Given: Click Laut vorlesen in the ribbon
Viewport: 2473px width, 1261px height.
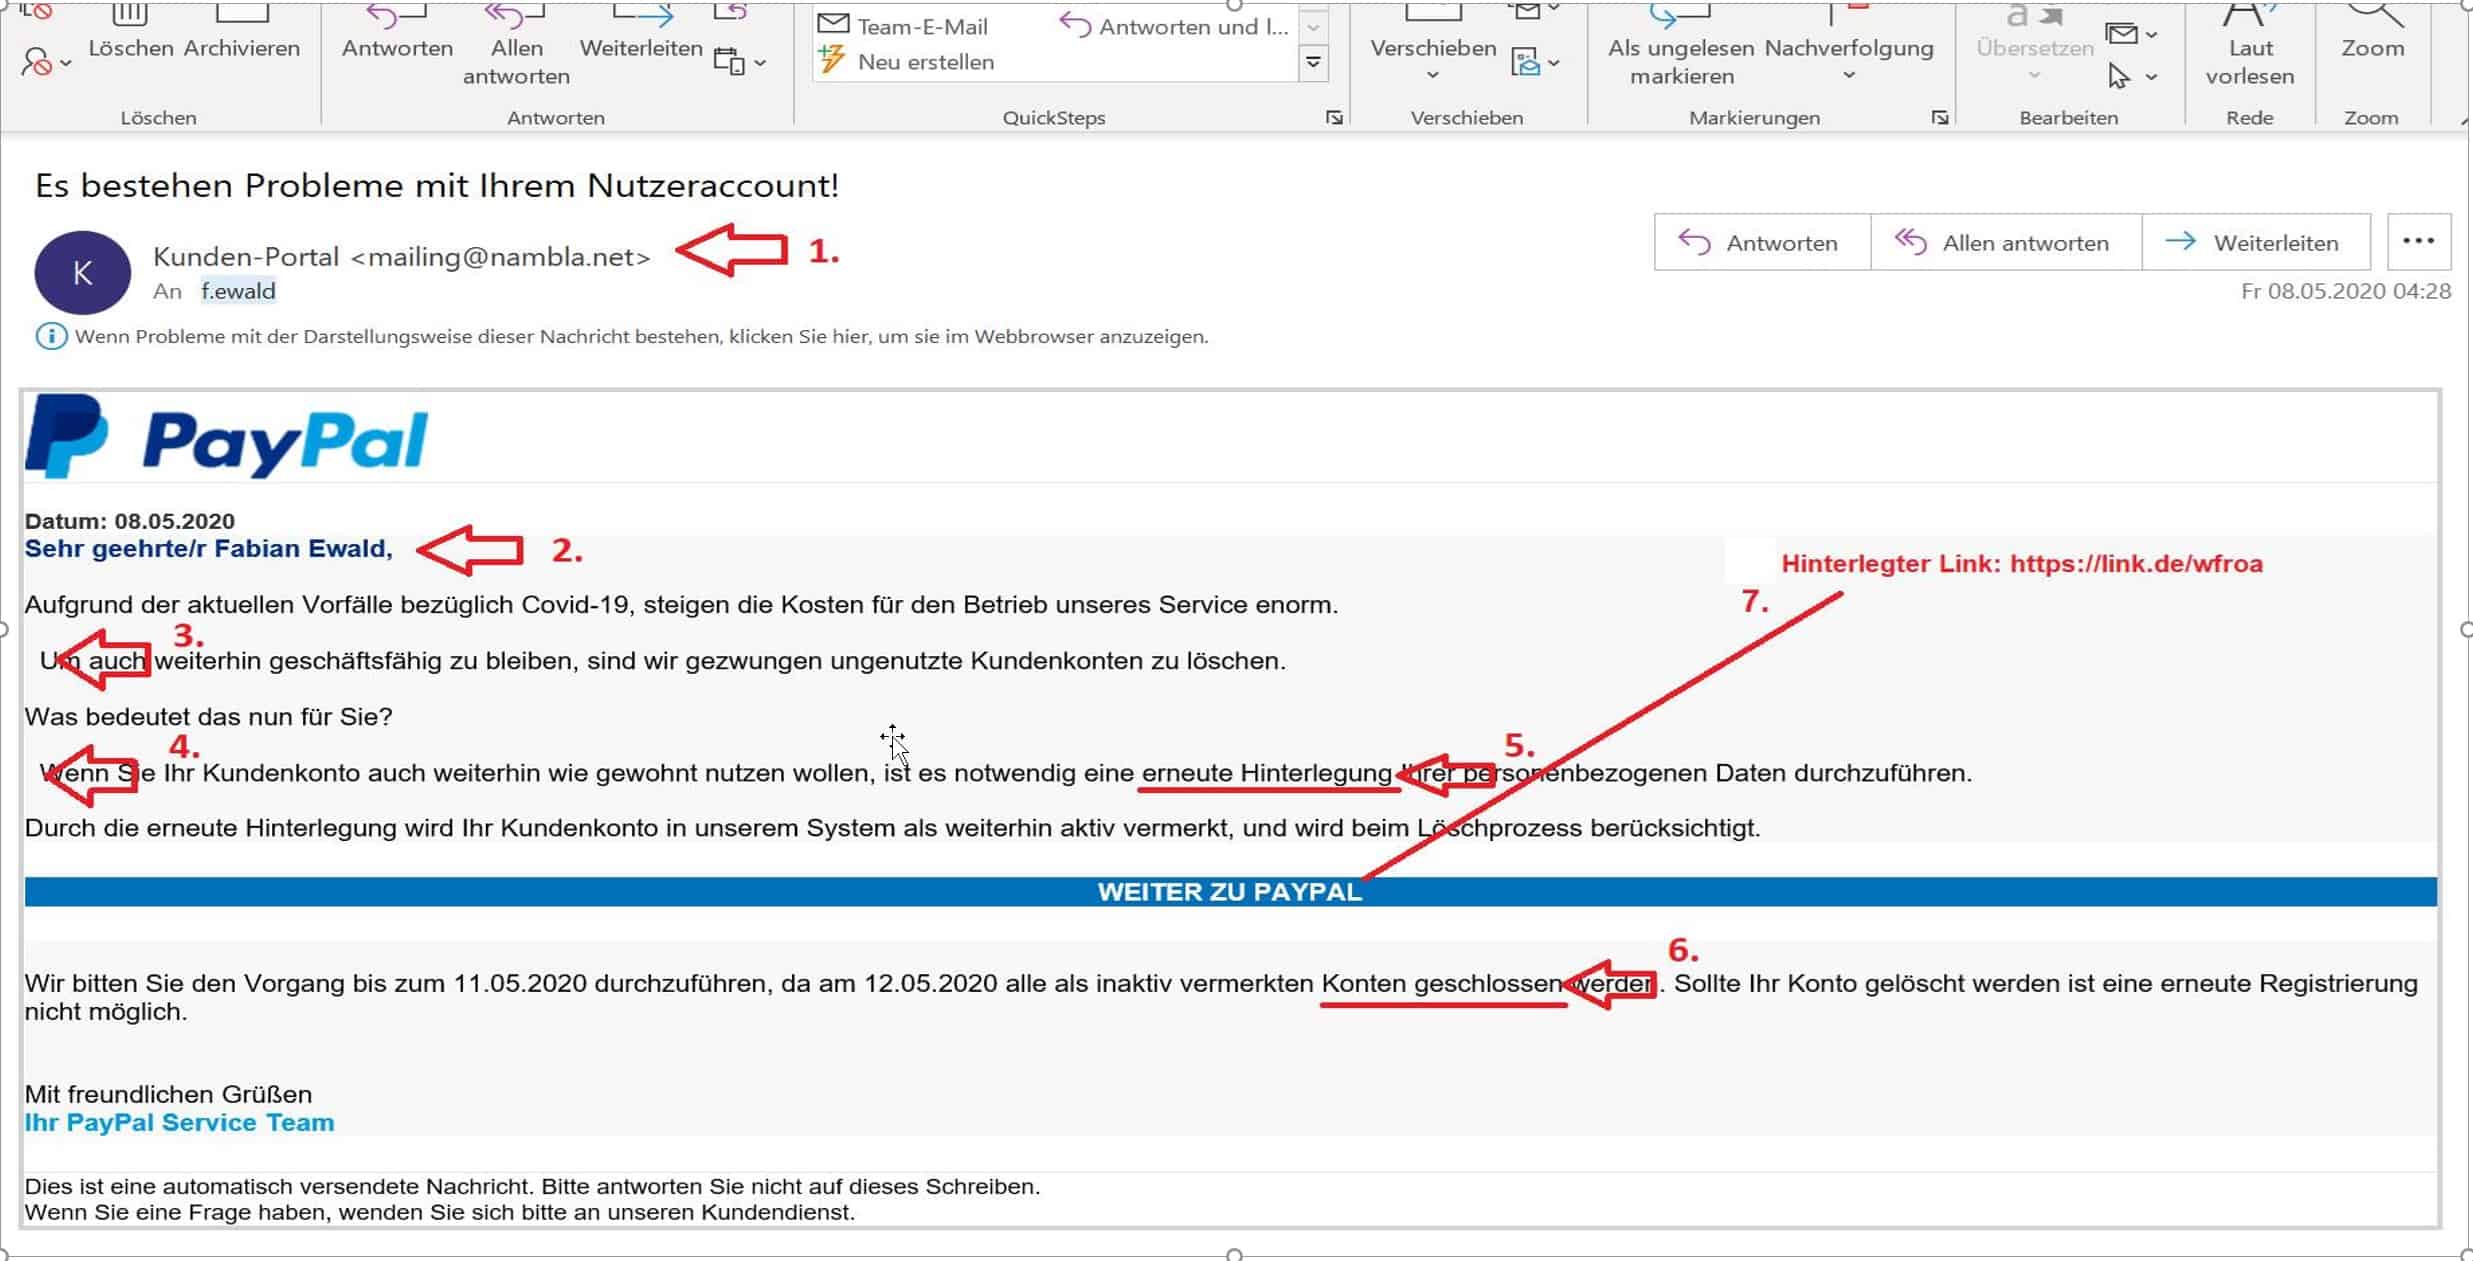Looking at the screenshot, I should (2250, 46).
